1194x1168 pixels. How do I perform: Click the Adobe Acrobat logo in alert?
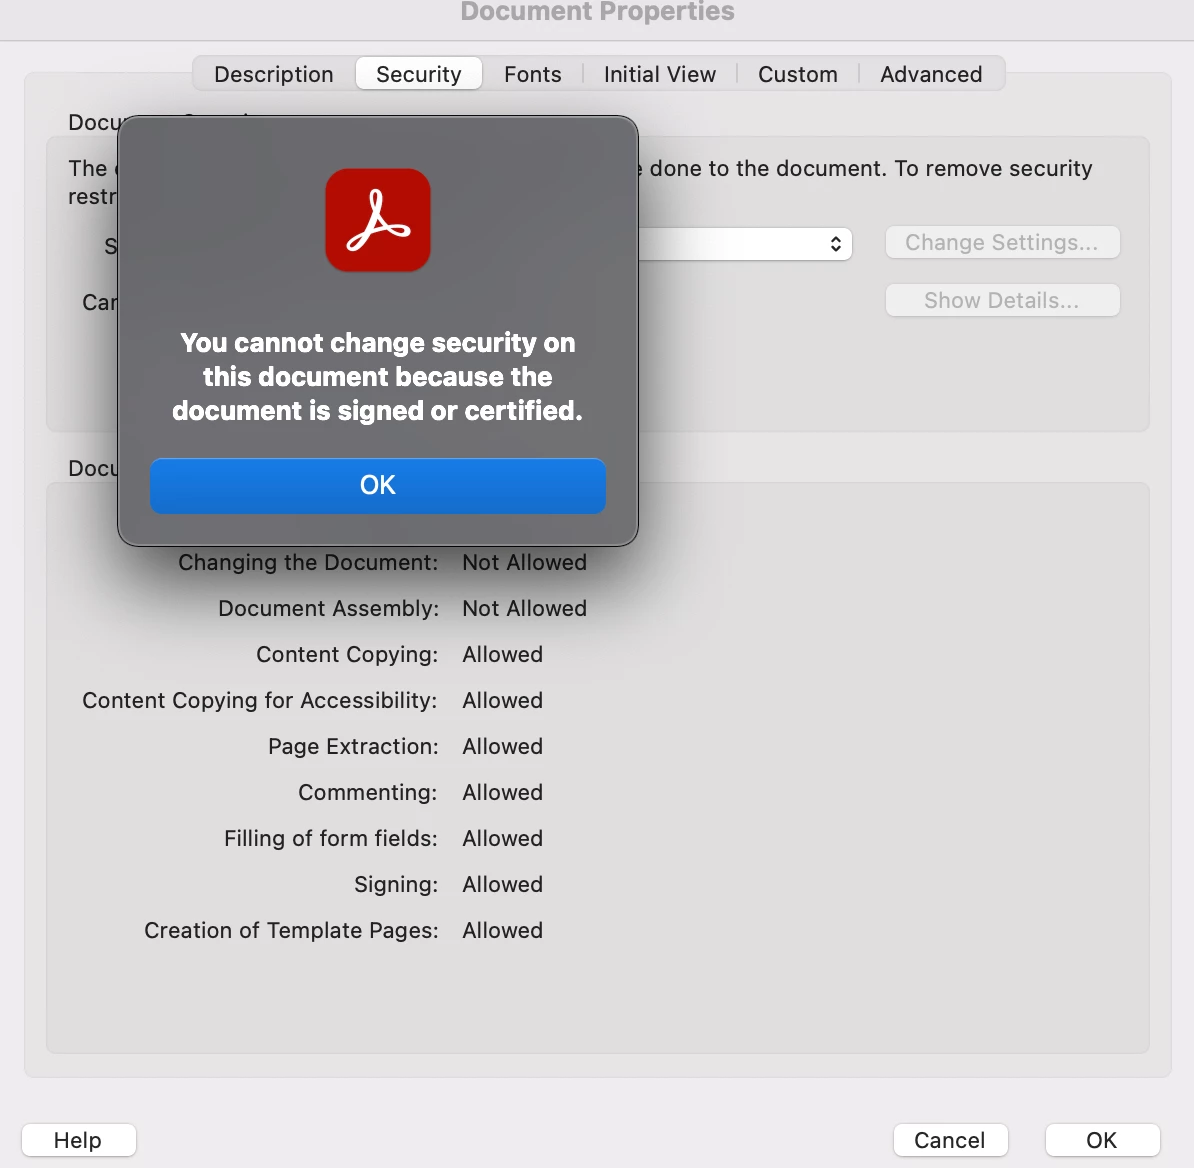[x=378, y=220]
